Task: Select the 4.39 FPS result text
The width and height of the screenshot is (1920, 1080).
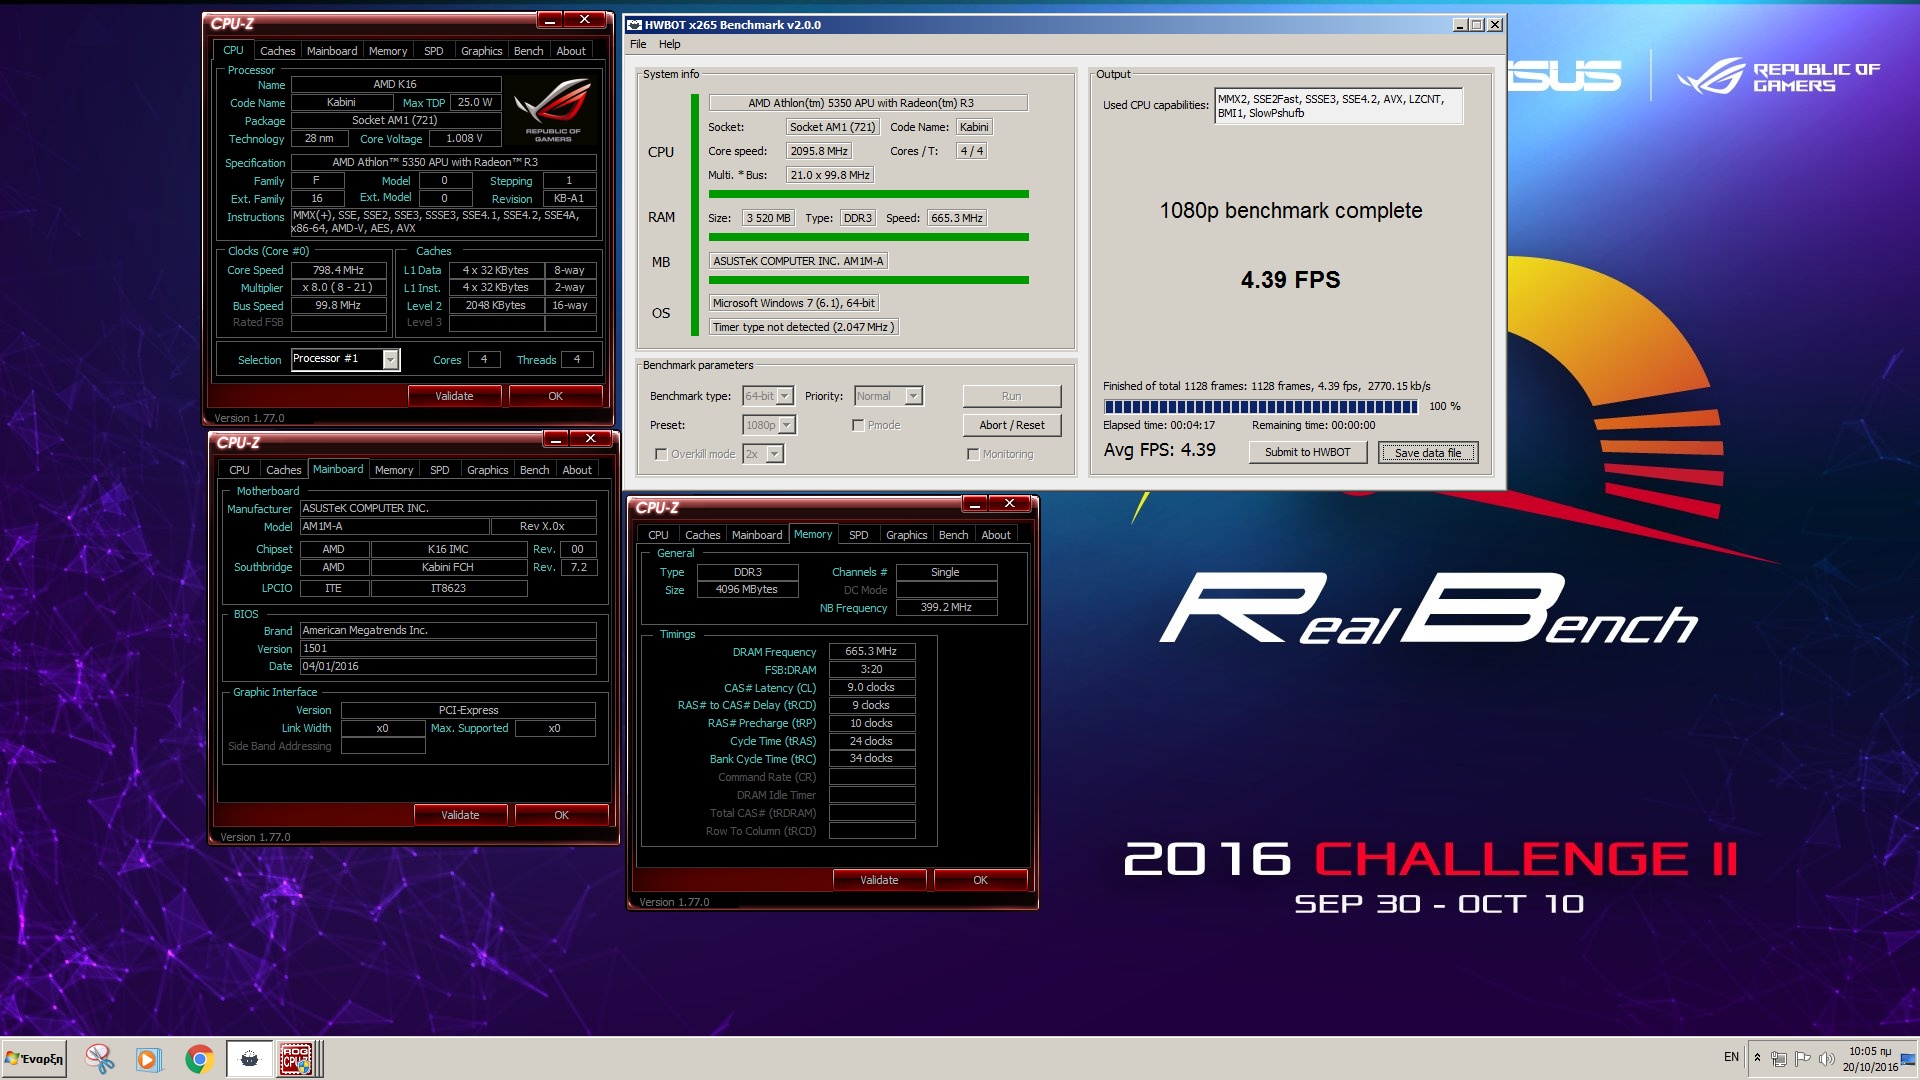Action: coord(1290,280)
